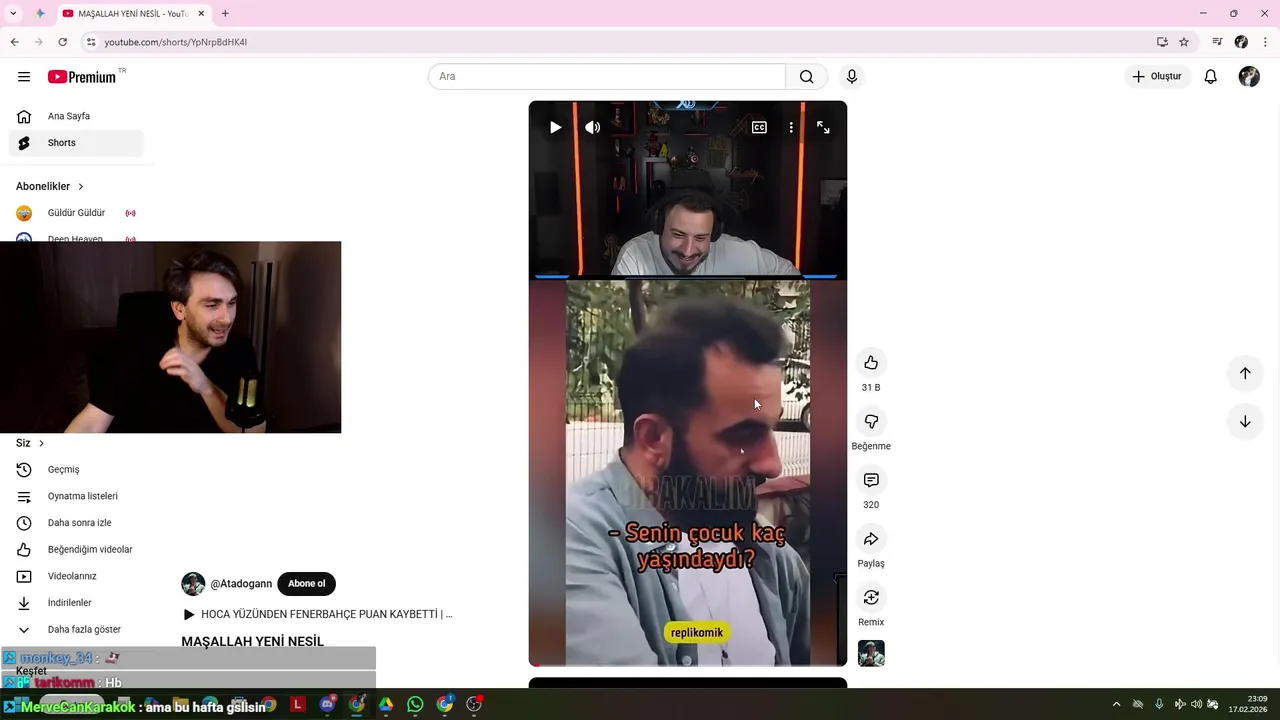Open the short's three-dot more menu

point(791,127)
